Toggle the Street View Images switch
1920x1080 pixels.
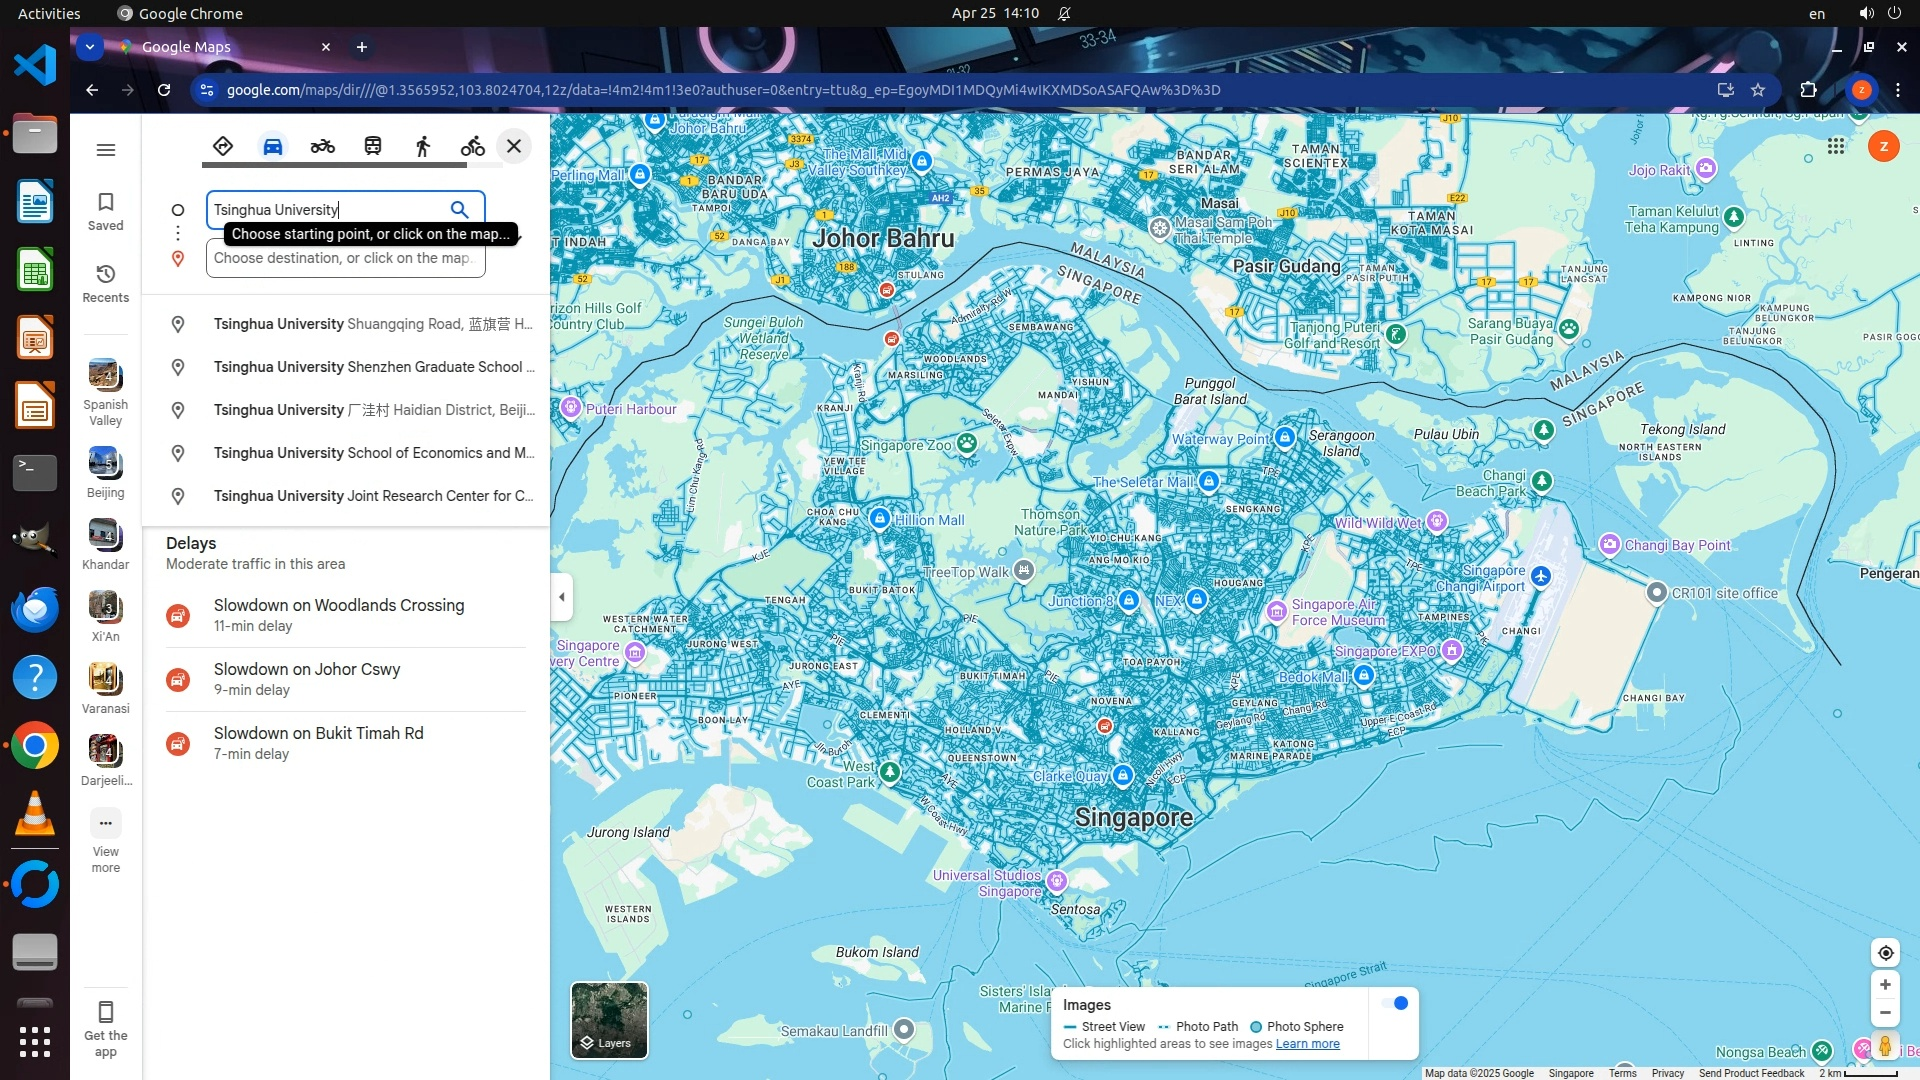1395,1003
